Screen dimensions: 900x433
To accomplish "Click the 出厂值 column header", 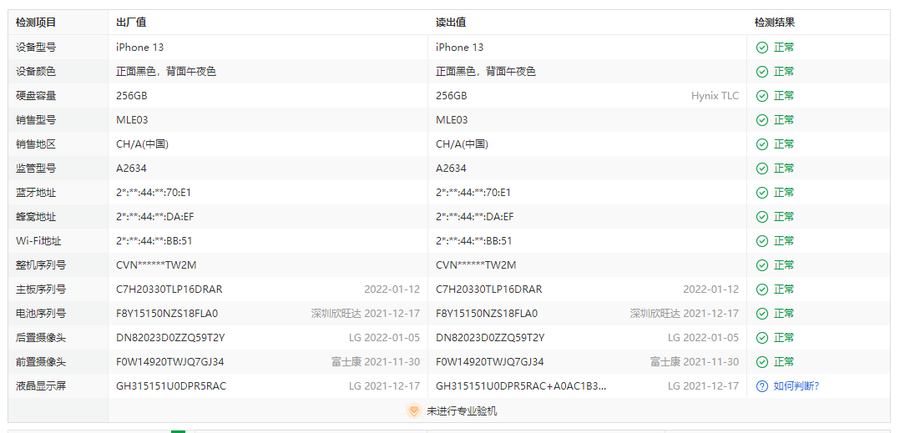I will [x=131, y=22].
